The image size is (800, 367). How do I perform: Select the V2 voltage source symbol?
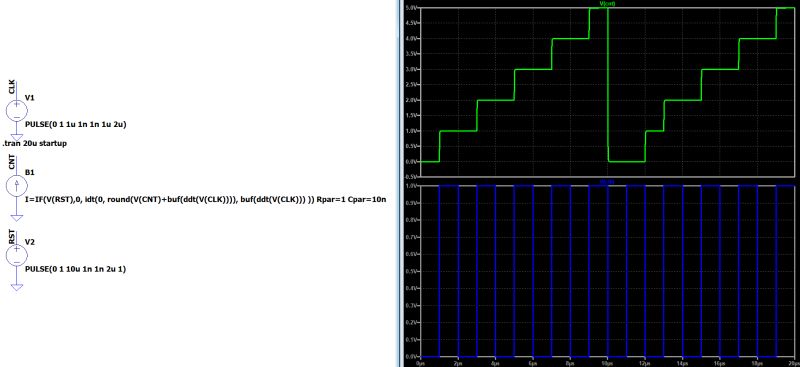[17, 255]
